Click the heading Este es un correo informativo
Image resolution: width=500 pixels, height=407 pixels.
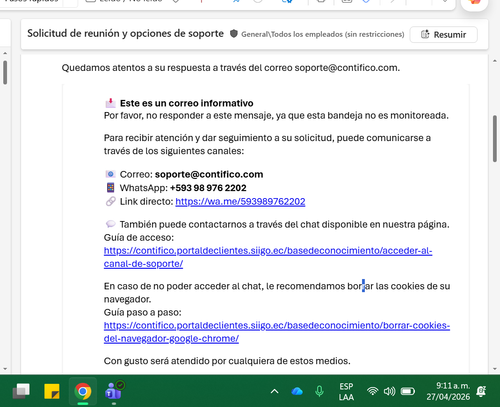click(187, 103)
